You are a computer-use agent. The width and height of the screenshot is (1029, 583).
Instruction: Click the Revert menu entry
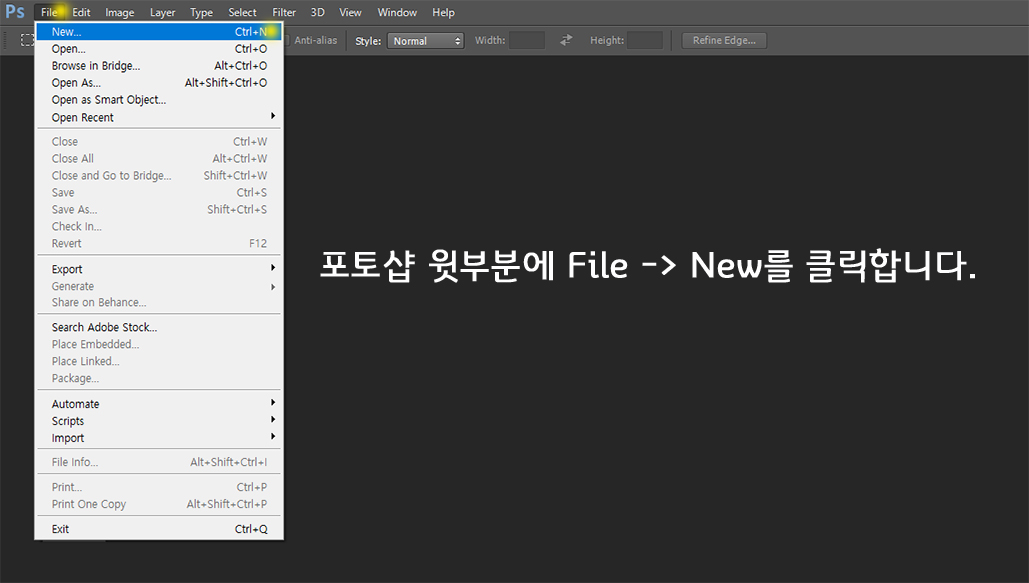pyautogui.click(x=159, y=244)
